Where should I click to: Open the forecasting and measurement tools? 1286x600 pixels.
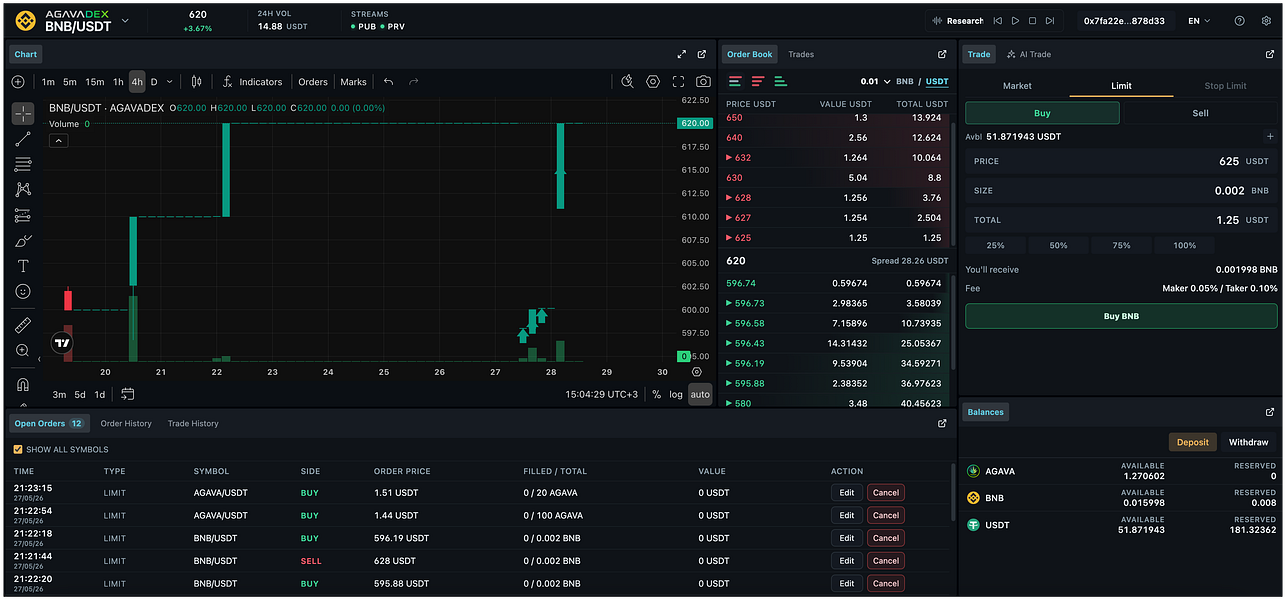[x=22, y=215]
